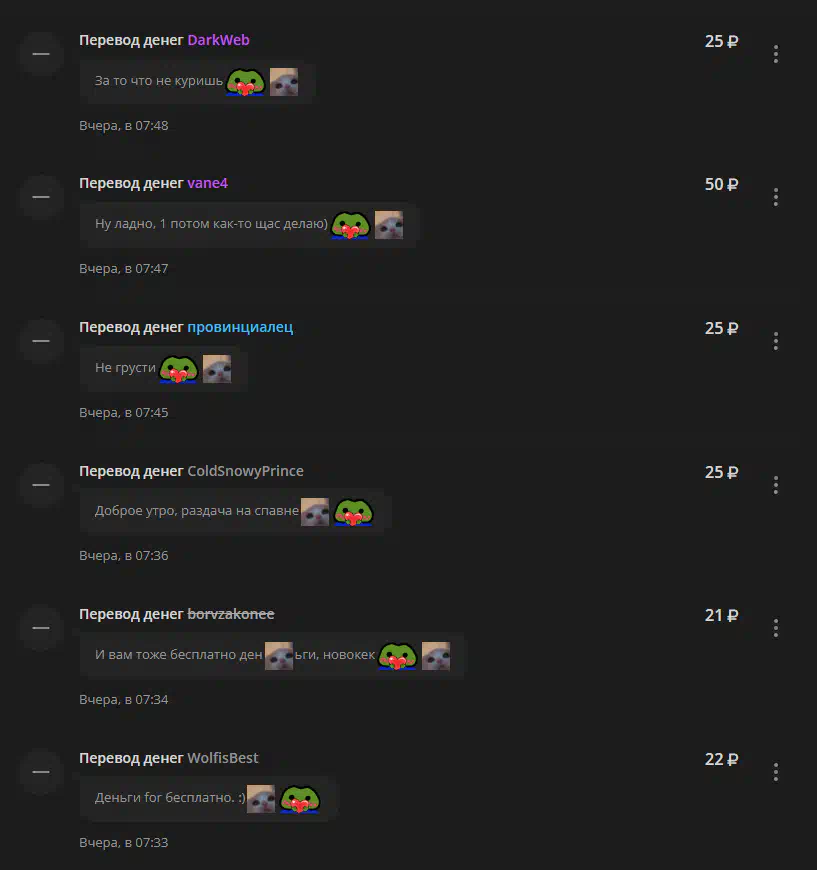Click the minus icon beside vane4 transfer
This screenshot has height=870, width=817.
coord(41,197)
